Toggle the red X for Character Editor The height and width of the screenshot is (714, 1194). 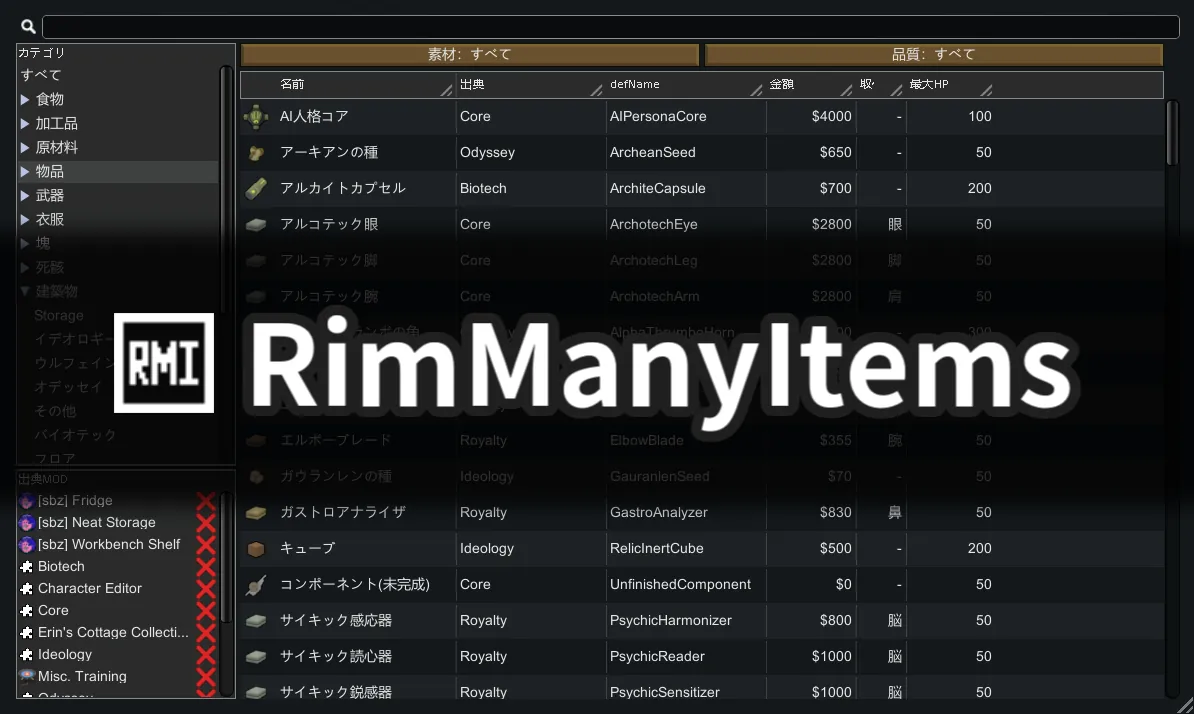pyautogui.click(x=206, y=589)
